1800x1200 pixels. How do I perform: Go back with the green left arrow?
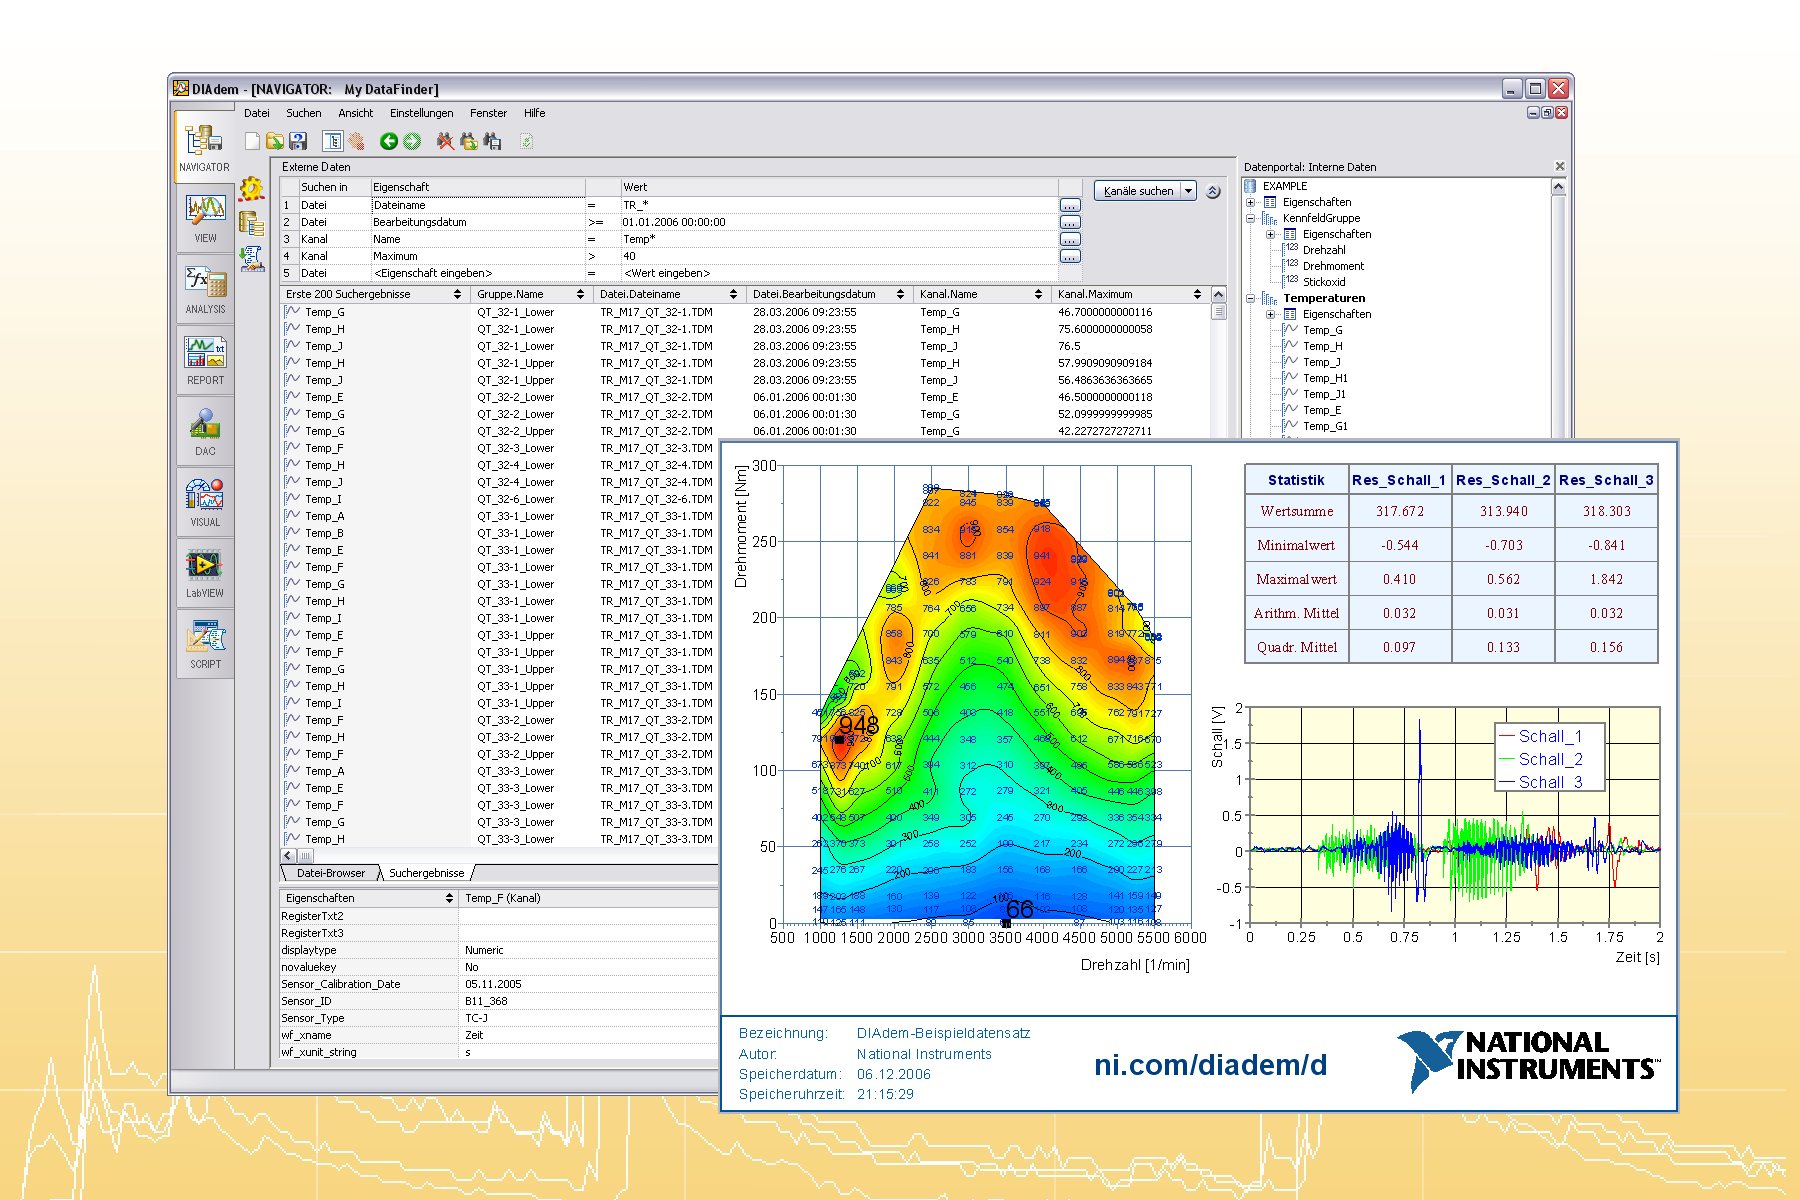pyautogui.click(x=389, y=141)
